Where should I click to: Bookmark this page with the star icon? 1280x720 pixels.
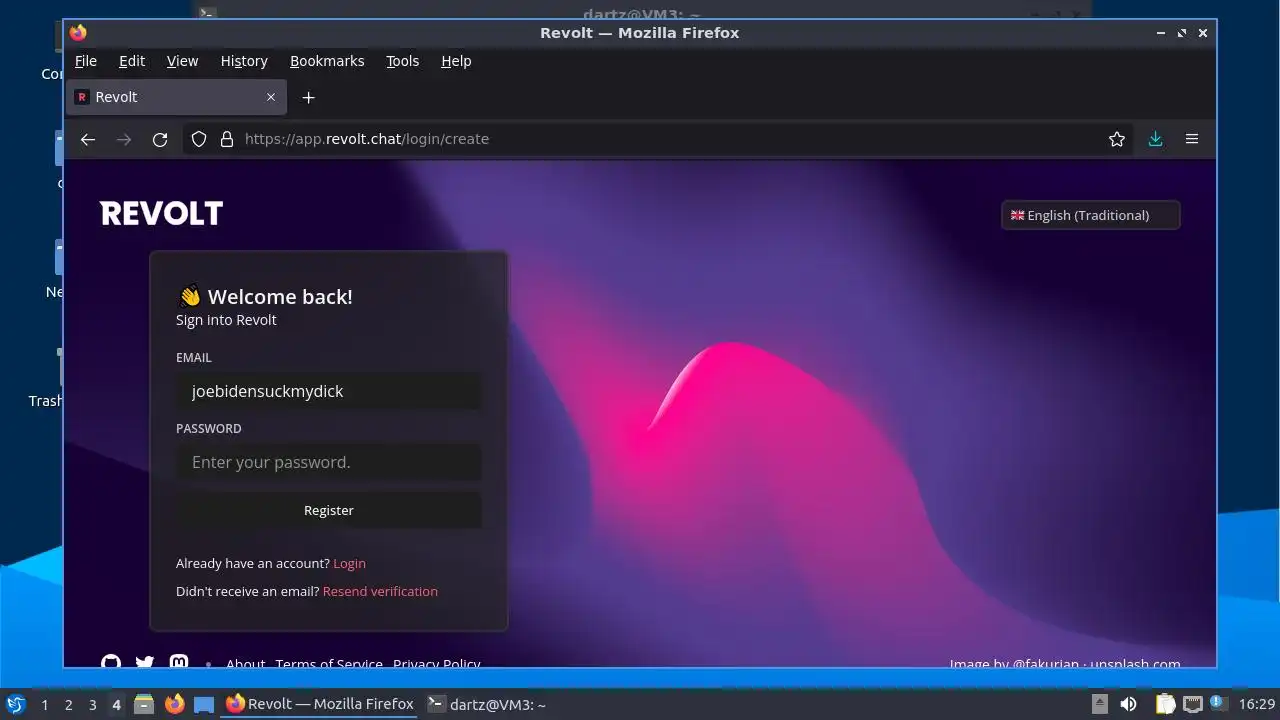pos(1117,139)
